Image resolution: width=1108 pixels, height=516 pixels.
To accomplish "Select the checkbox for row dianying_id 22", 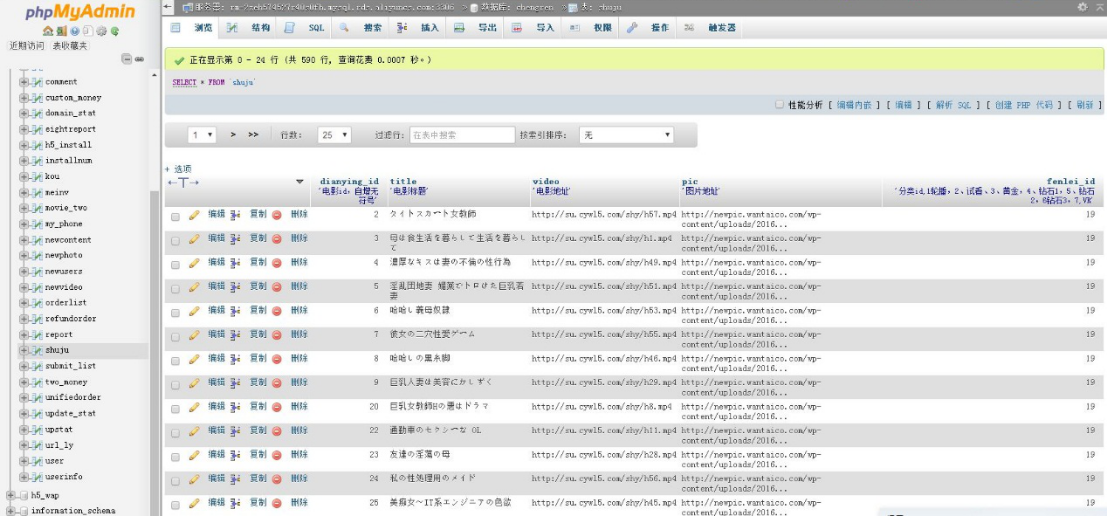I will 175,432.
